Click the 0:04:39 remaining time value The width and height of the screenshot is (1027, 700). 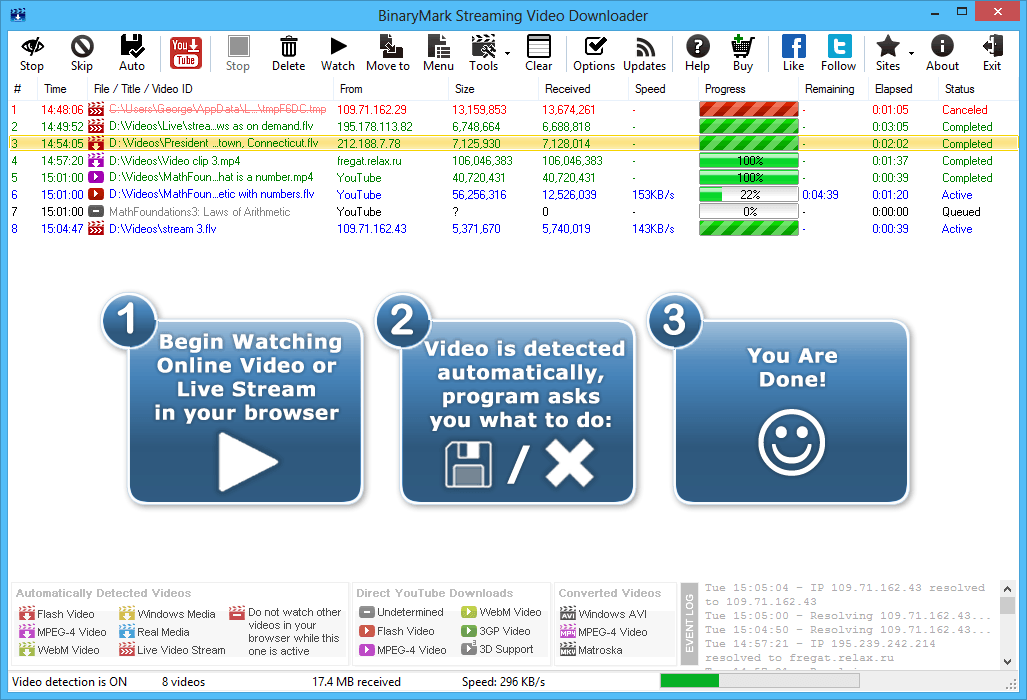click(x=820, y=194)
